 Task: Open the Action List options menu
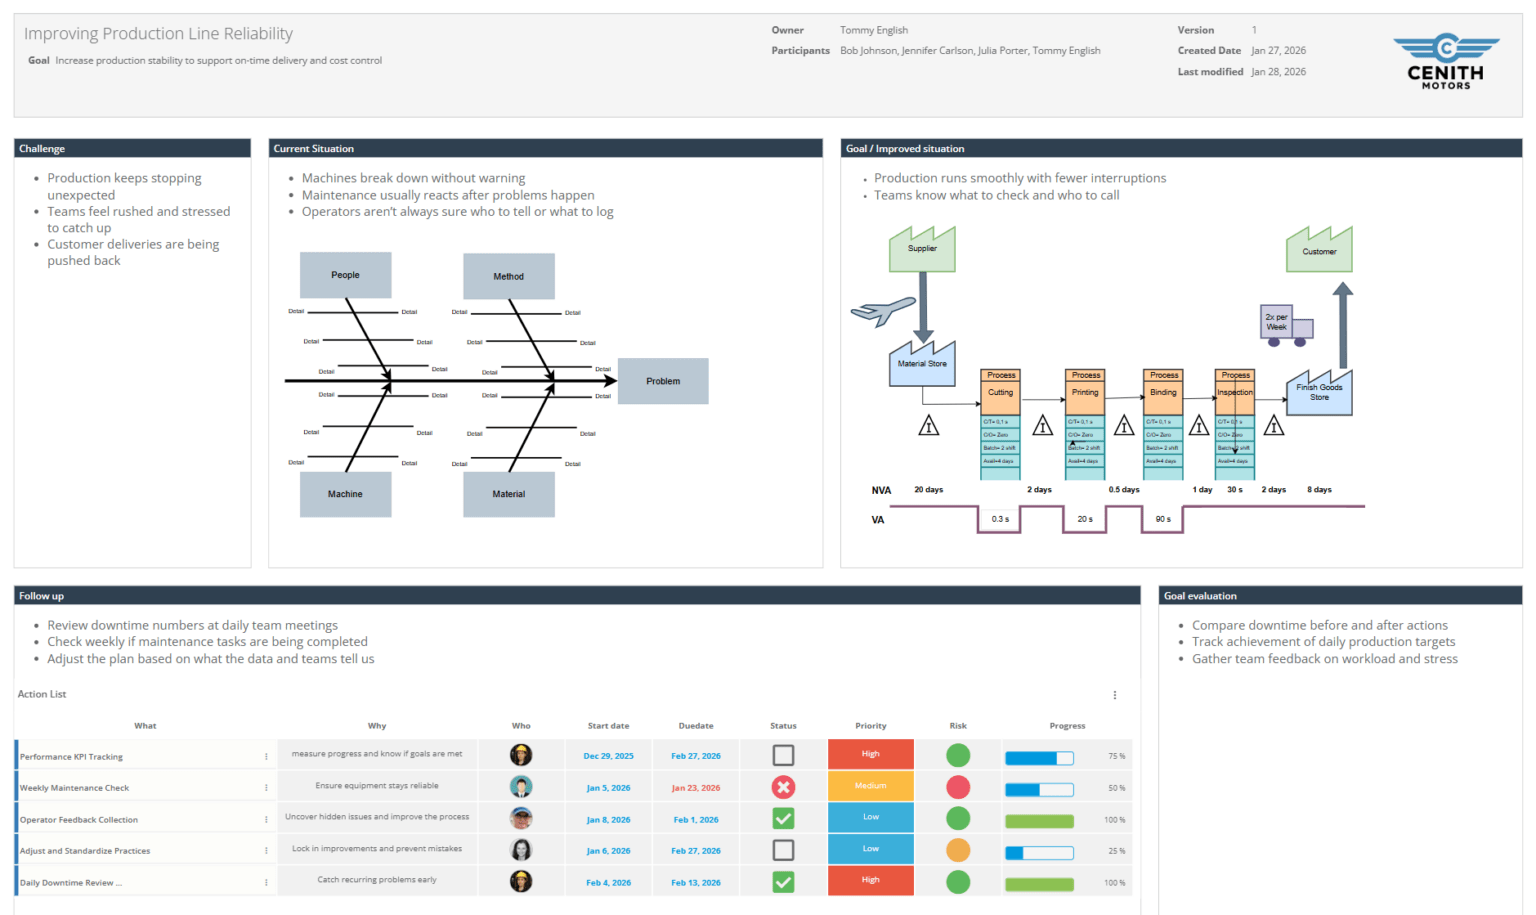click(x=1115, y=695)
